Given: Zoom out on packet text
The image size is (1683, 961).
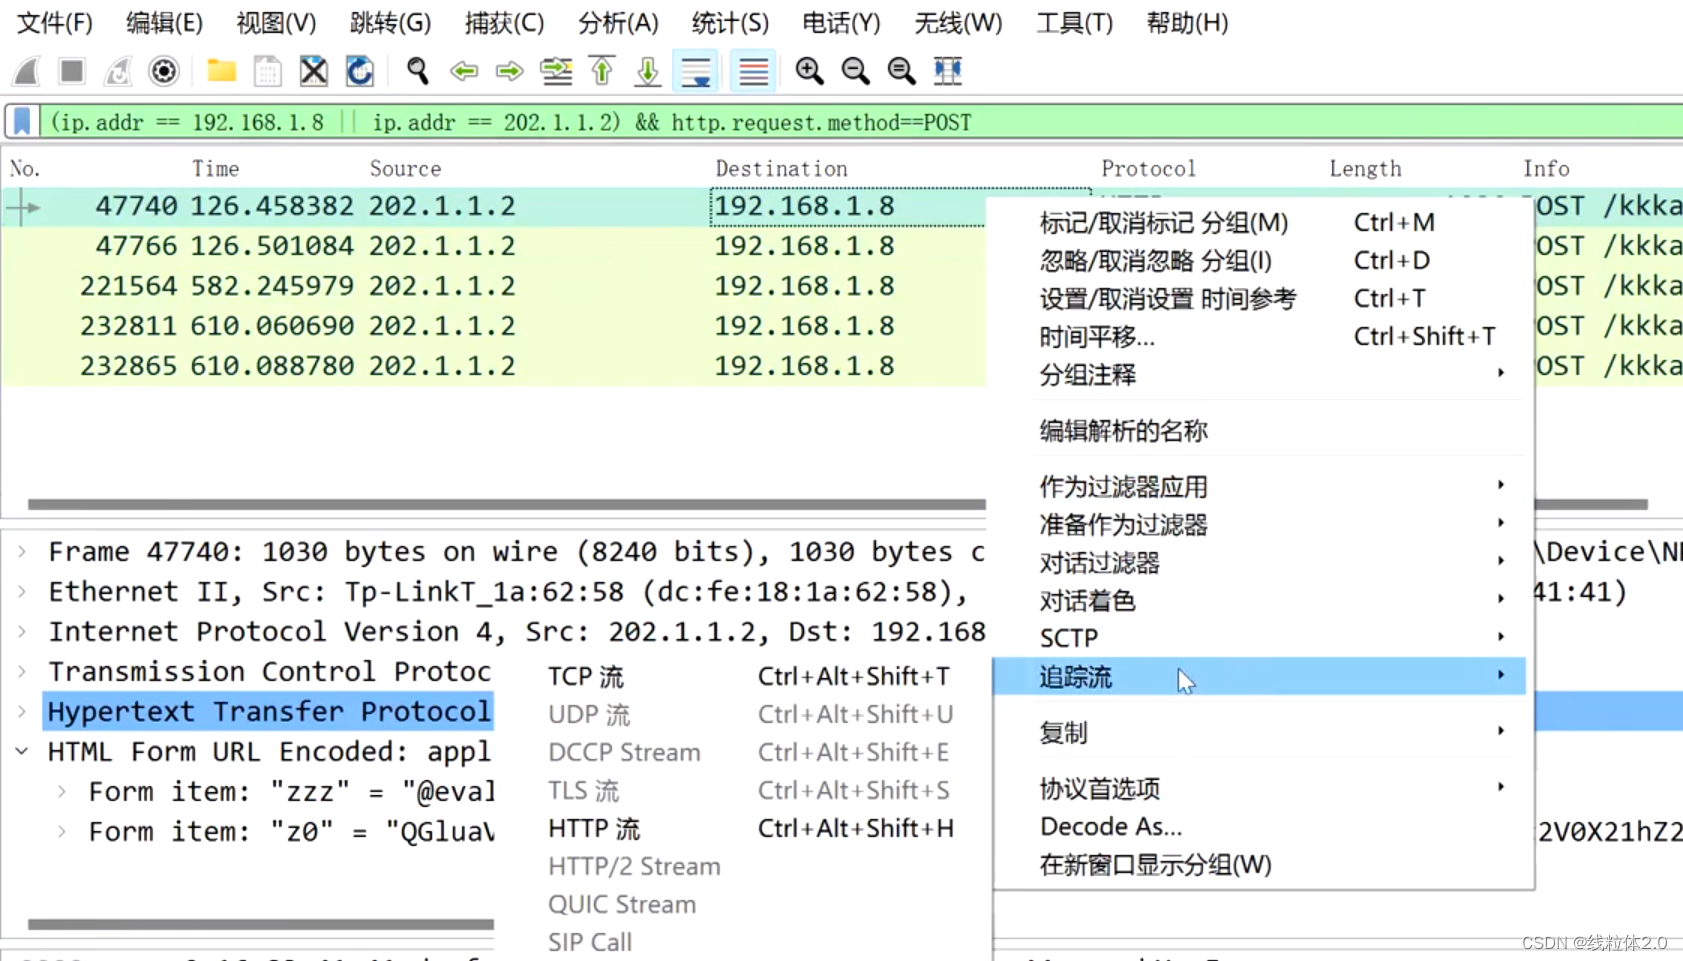Looking at the screenshot, I should [855, 71].
